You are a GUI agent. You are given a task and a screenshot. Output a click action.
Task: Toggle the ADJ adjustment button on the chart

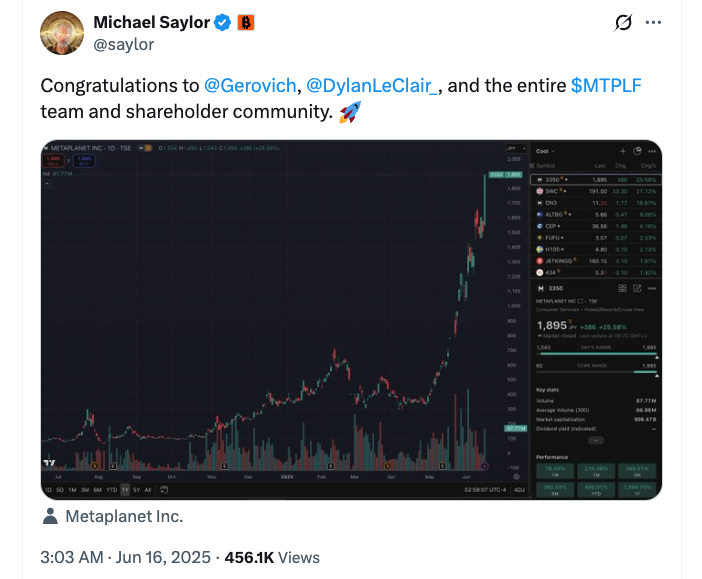tap(517, 490)
